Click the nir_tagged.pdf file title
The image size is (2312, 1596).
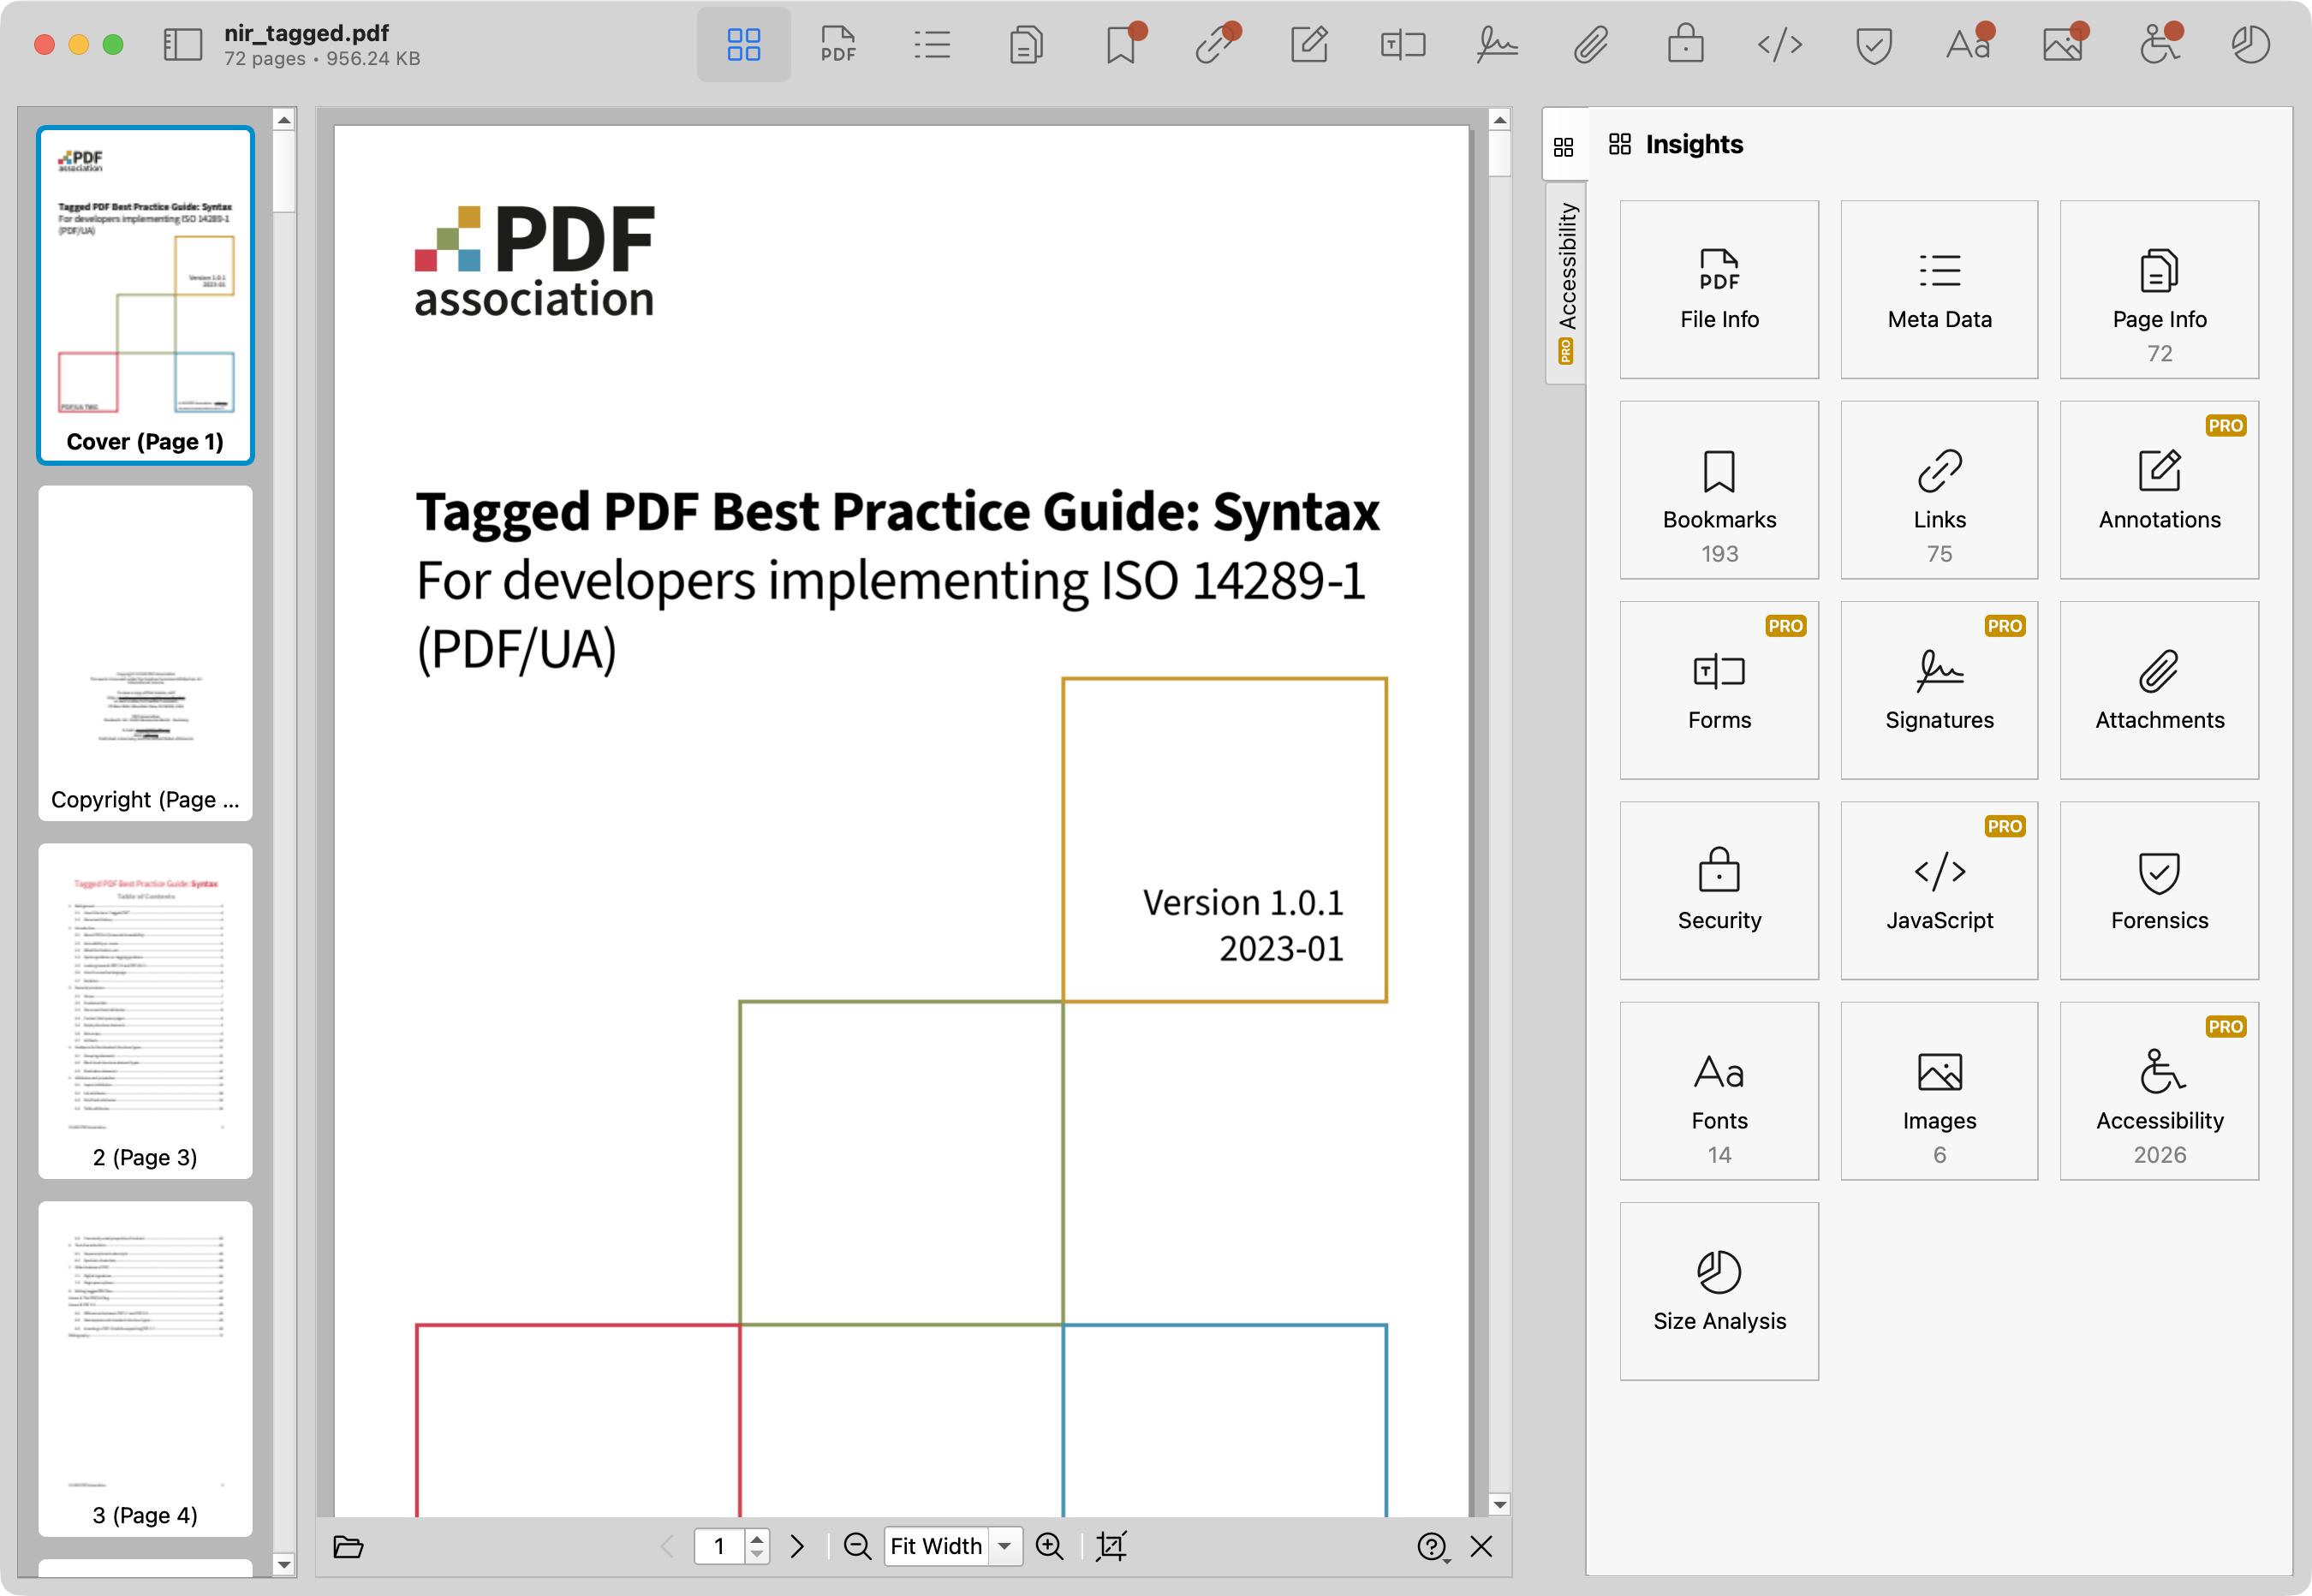(306, 33)
